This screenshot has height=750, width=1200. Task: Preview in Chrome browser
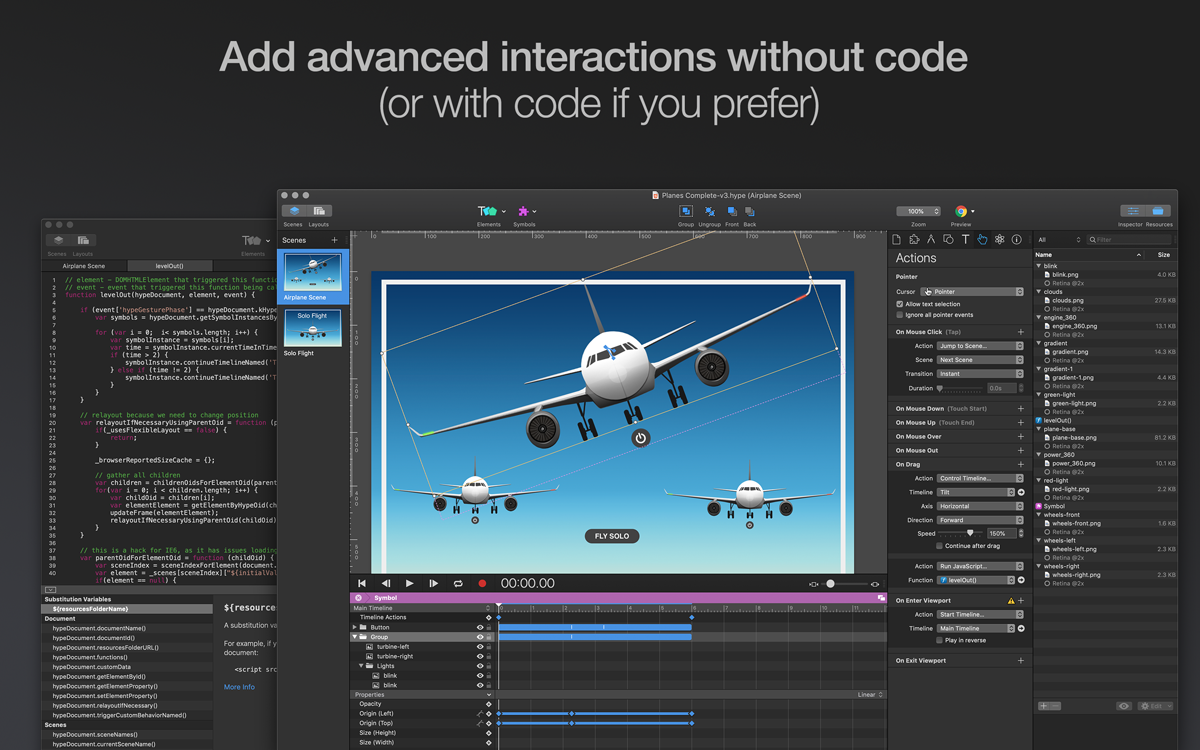[961, 211]
